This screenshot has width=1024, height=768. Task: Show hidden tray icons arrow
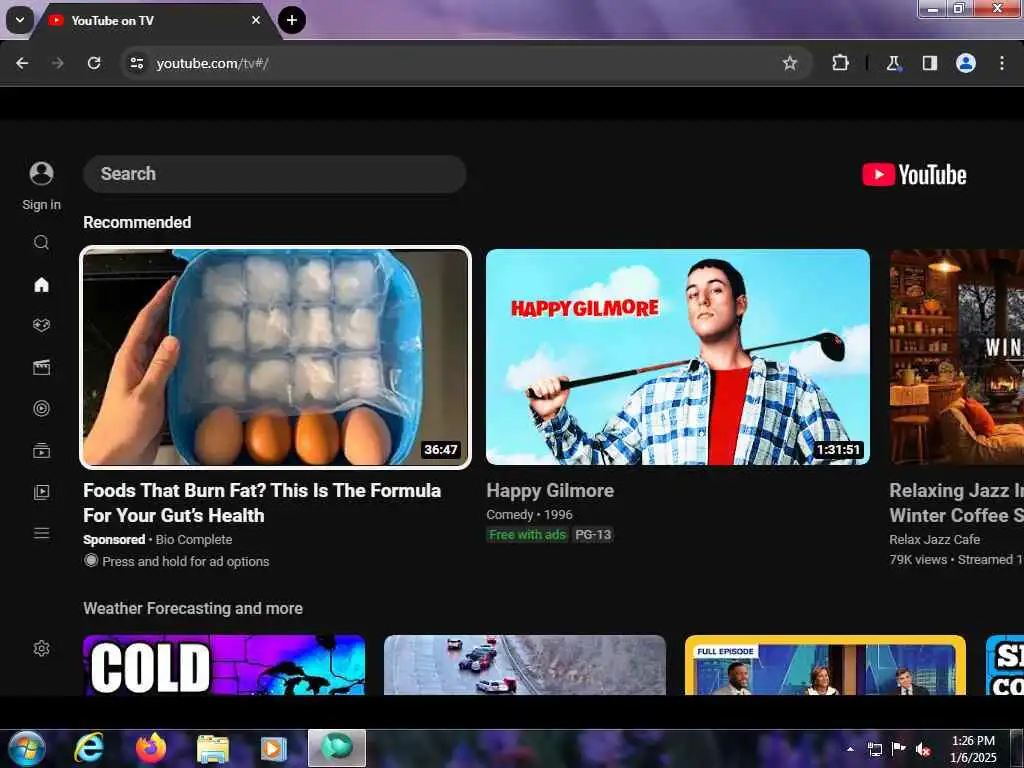850,750
